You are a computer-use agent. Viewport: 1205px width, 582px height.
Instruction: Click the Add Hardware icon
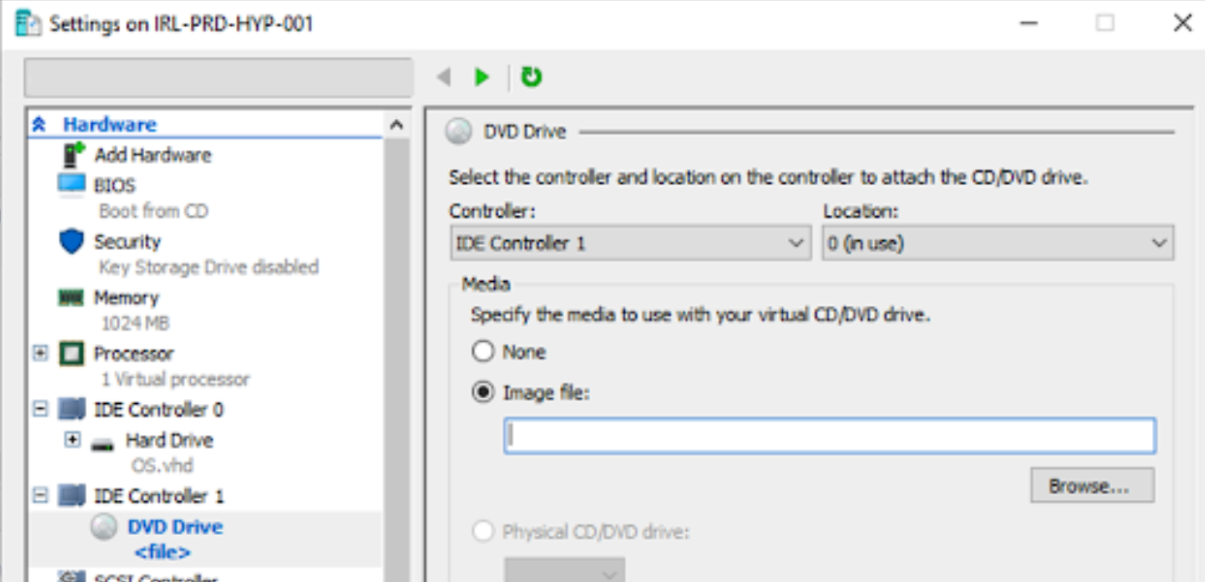[73, 155]
